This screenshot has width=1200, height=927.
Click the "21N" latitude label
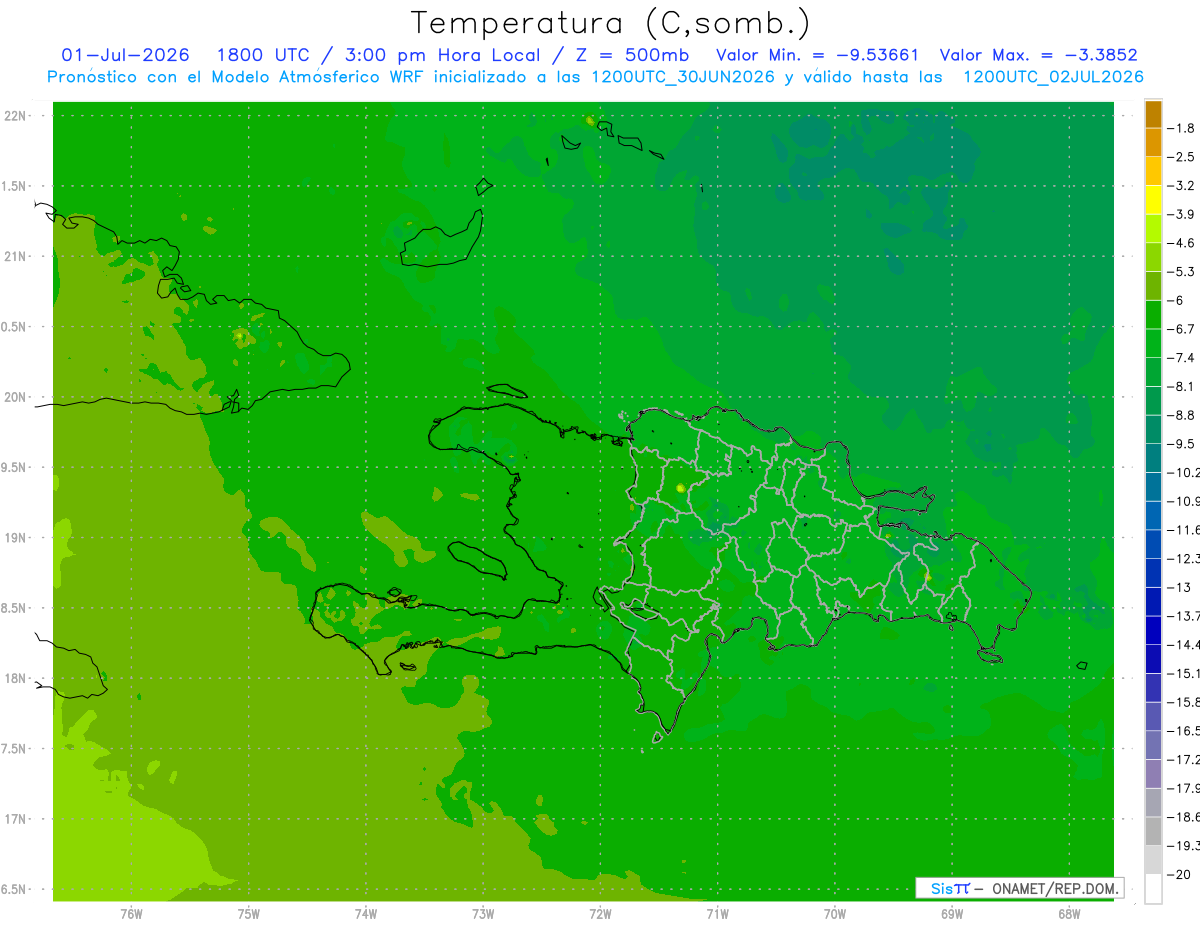(15, 257)
